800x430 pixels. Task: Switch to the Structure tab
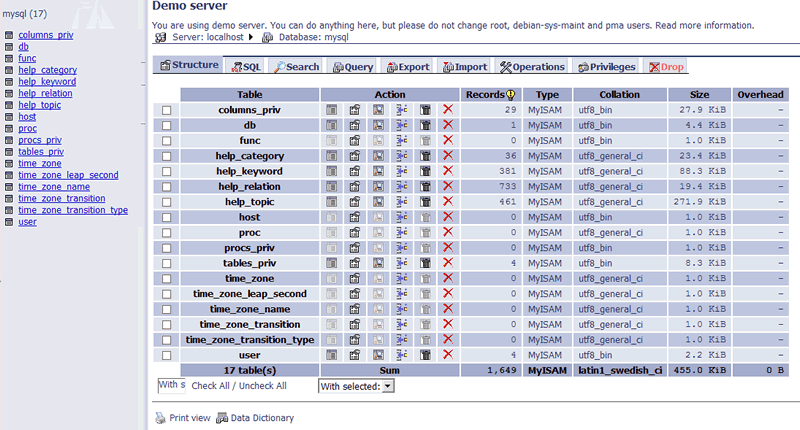click(x=189, y=65)
